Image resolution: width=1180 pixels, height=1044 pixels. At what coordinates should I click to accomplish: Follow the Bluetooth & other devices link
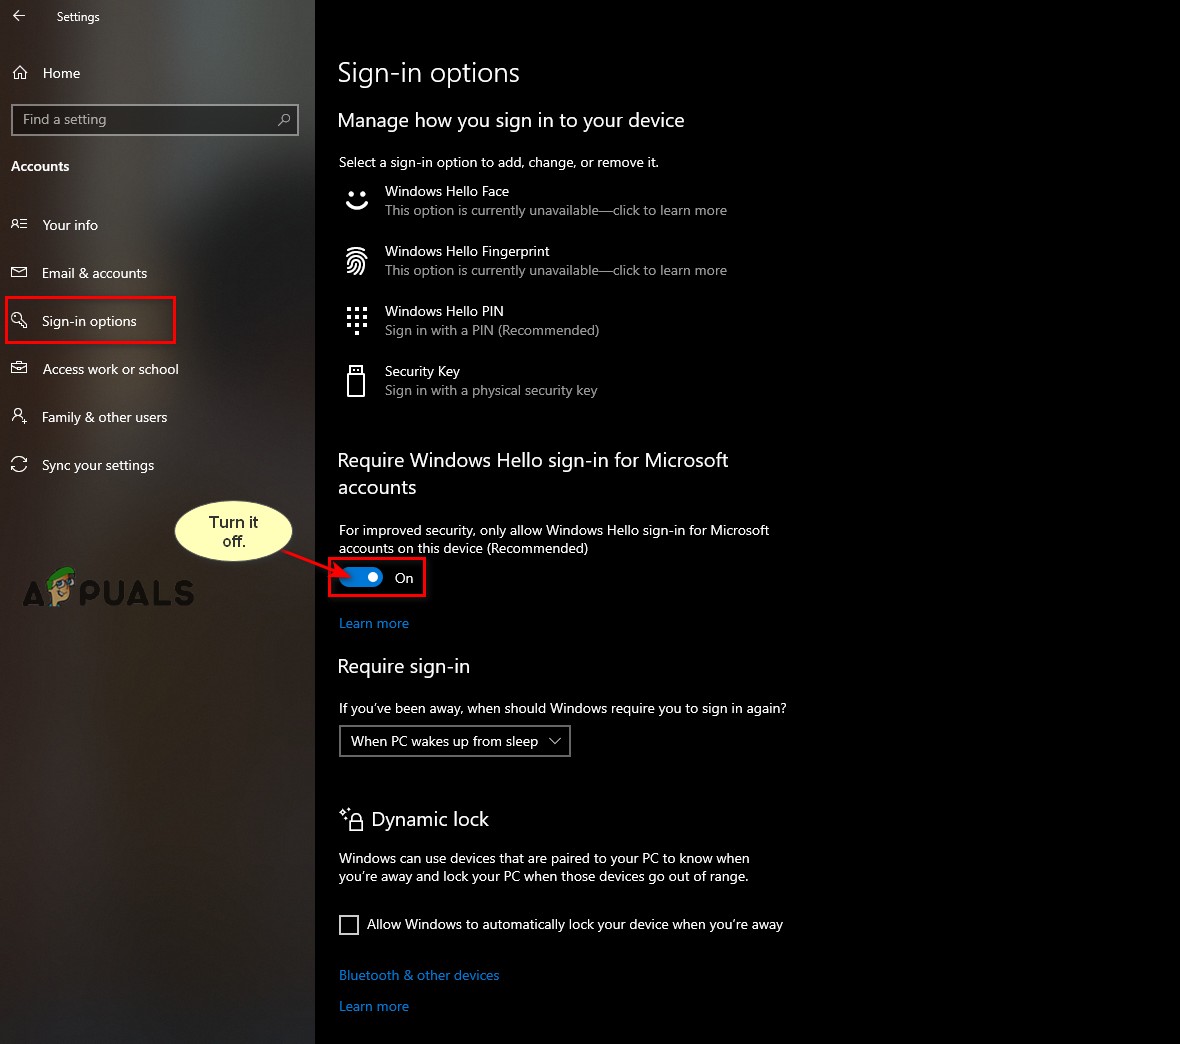[419, 975]
